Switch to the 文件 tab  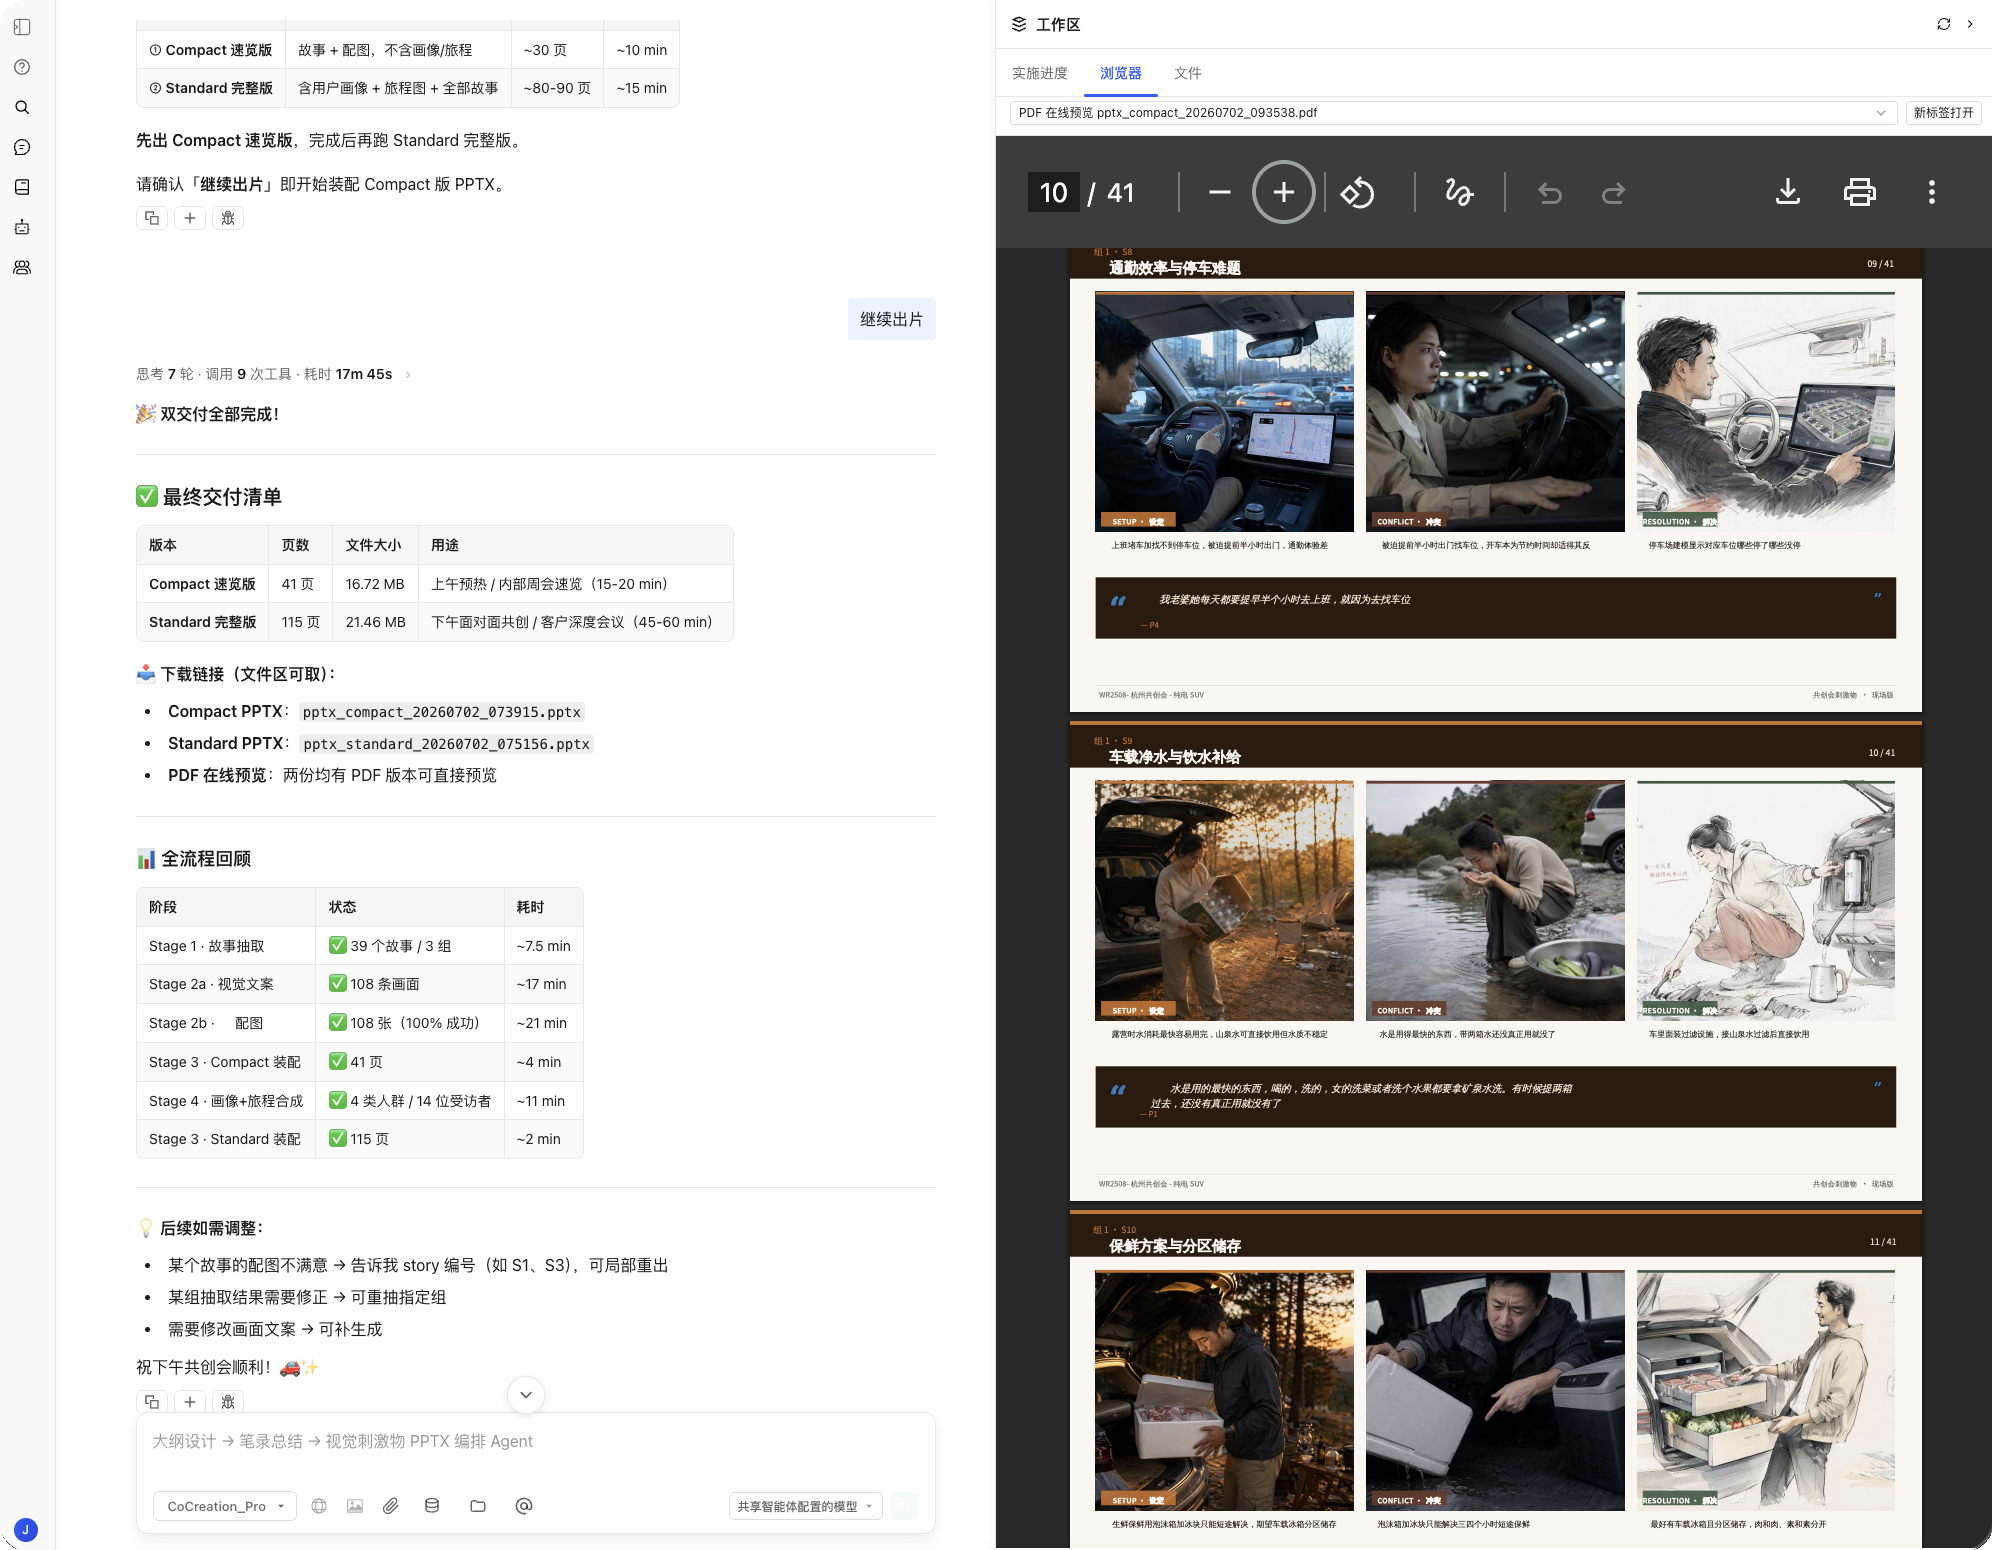coord(1188,73)
